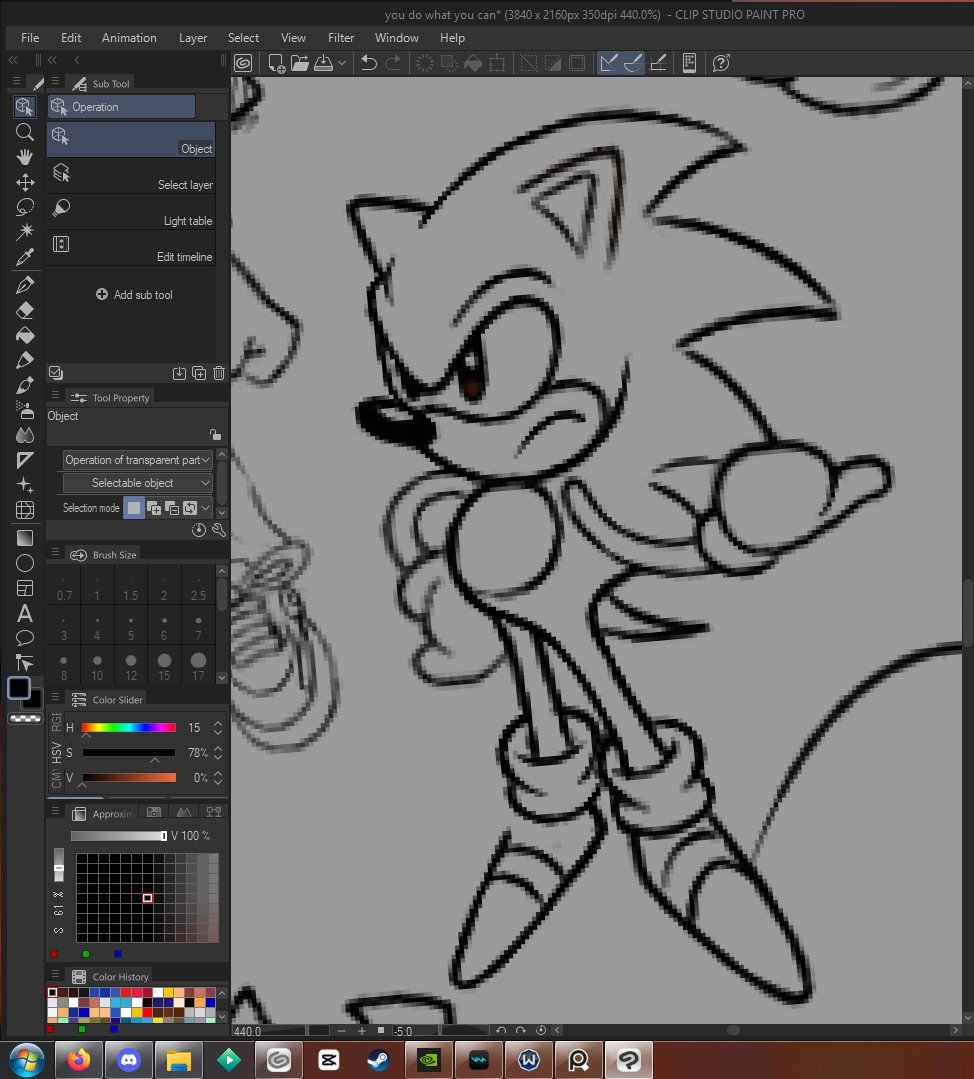Viewport: 974px width, 1079px height.
Task: Open the Layer menu
Action: pyautogui.click(x=193, y=38)
